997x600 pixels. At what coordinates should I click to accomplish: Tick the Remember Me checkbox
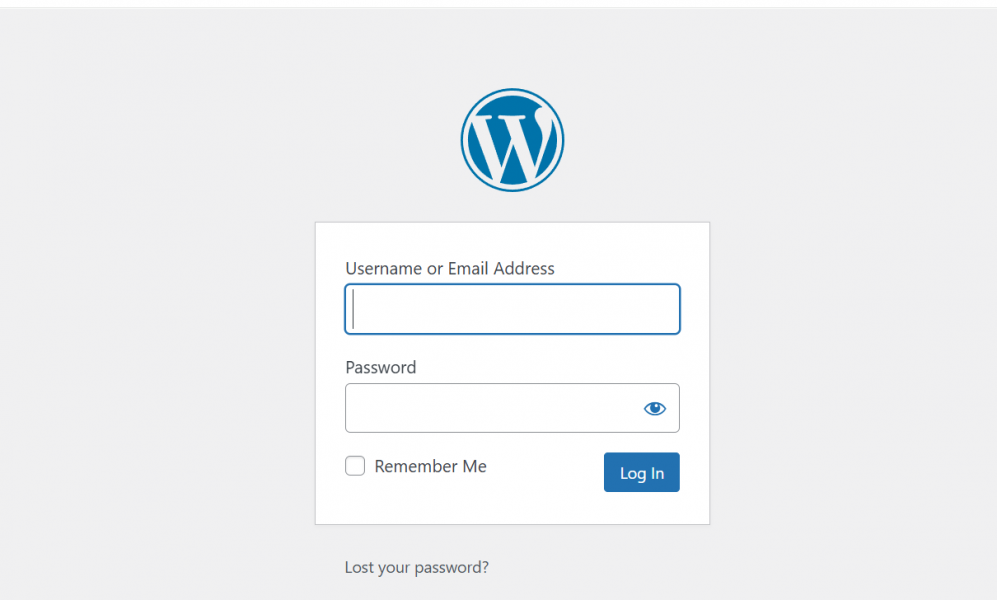355,466
